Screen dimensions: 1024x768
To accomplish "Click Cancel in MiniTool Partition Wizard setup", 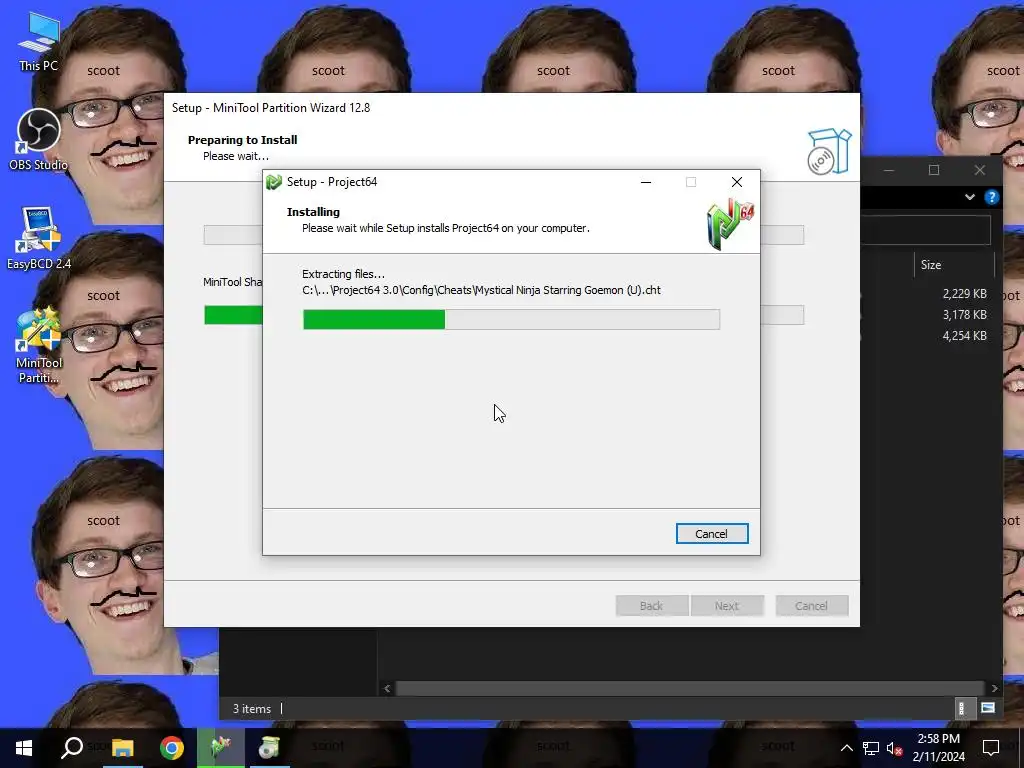I will (x=812, y=606).
